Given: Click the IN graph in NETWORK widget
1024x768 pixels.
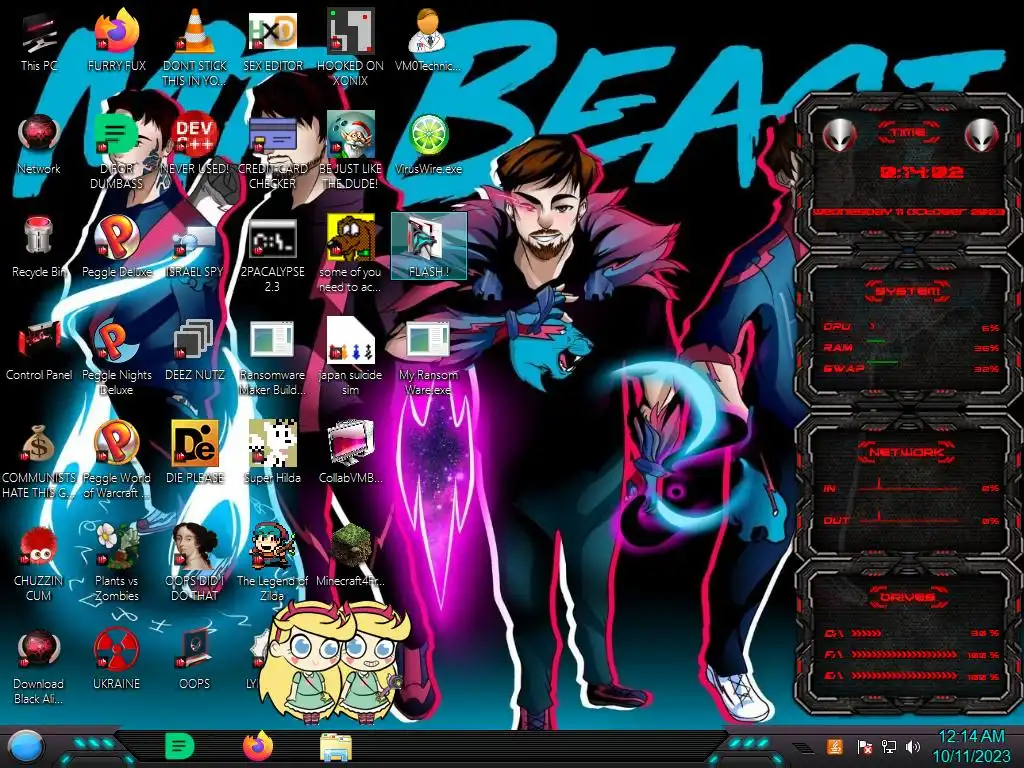Looking at the screenshot, I should pyautogui.click(x=909, y=485).
